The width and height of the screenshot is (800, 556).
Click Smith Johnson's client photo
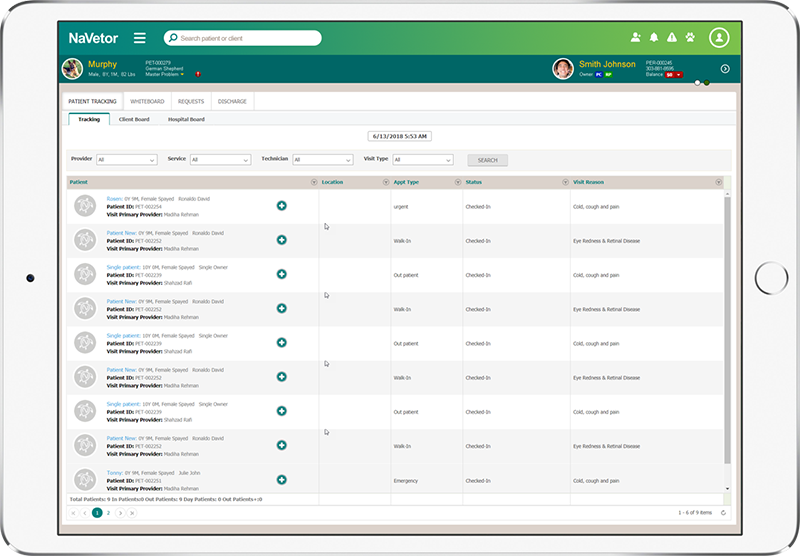coord(563,69)
